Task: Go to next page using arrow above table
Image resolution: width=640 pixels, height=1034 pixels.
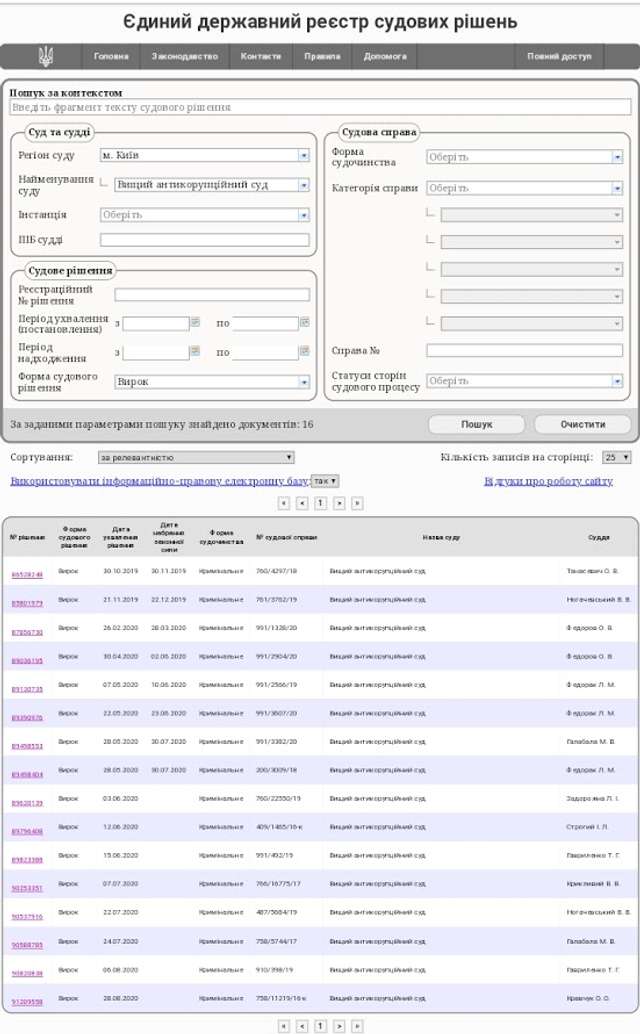Action: [340, 503]
